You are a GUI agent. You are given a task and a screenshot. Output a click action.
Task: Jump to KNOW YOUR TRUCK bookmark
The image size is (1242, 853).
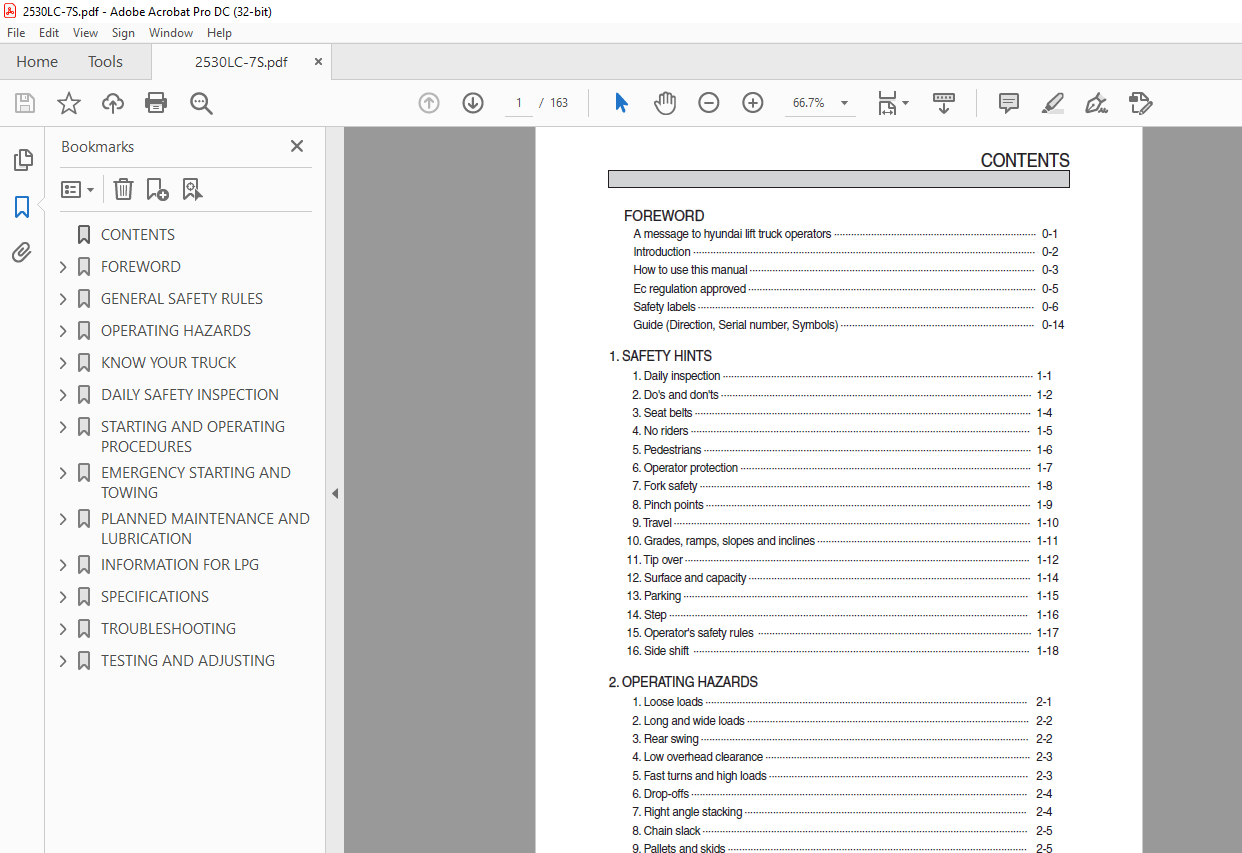pos(168,363)
